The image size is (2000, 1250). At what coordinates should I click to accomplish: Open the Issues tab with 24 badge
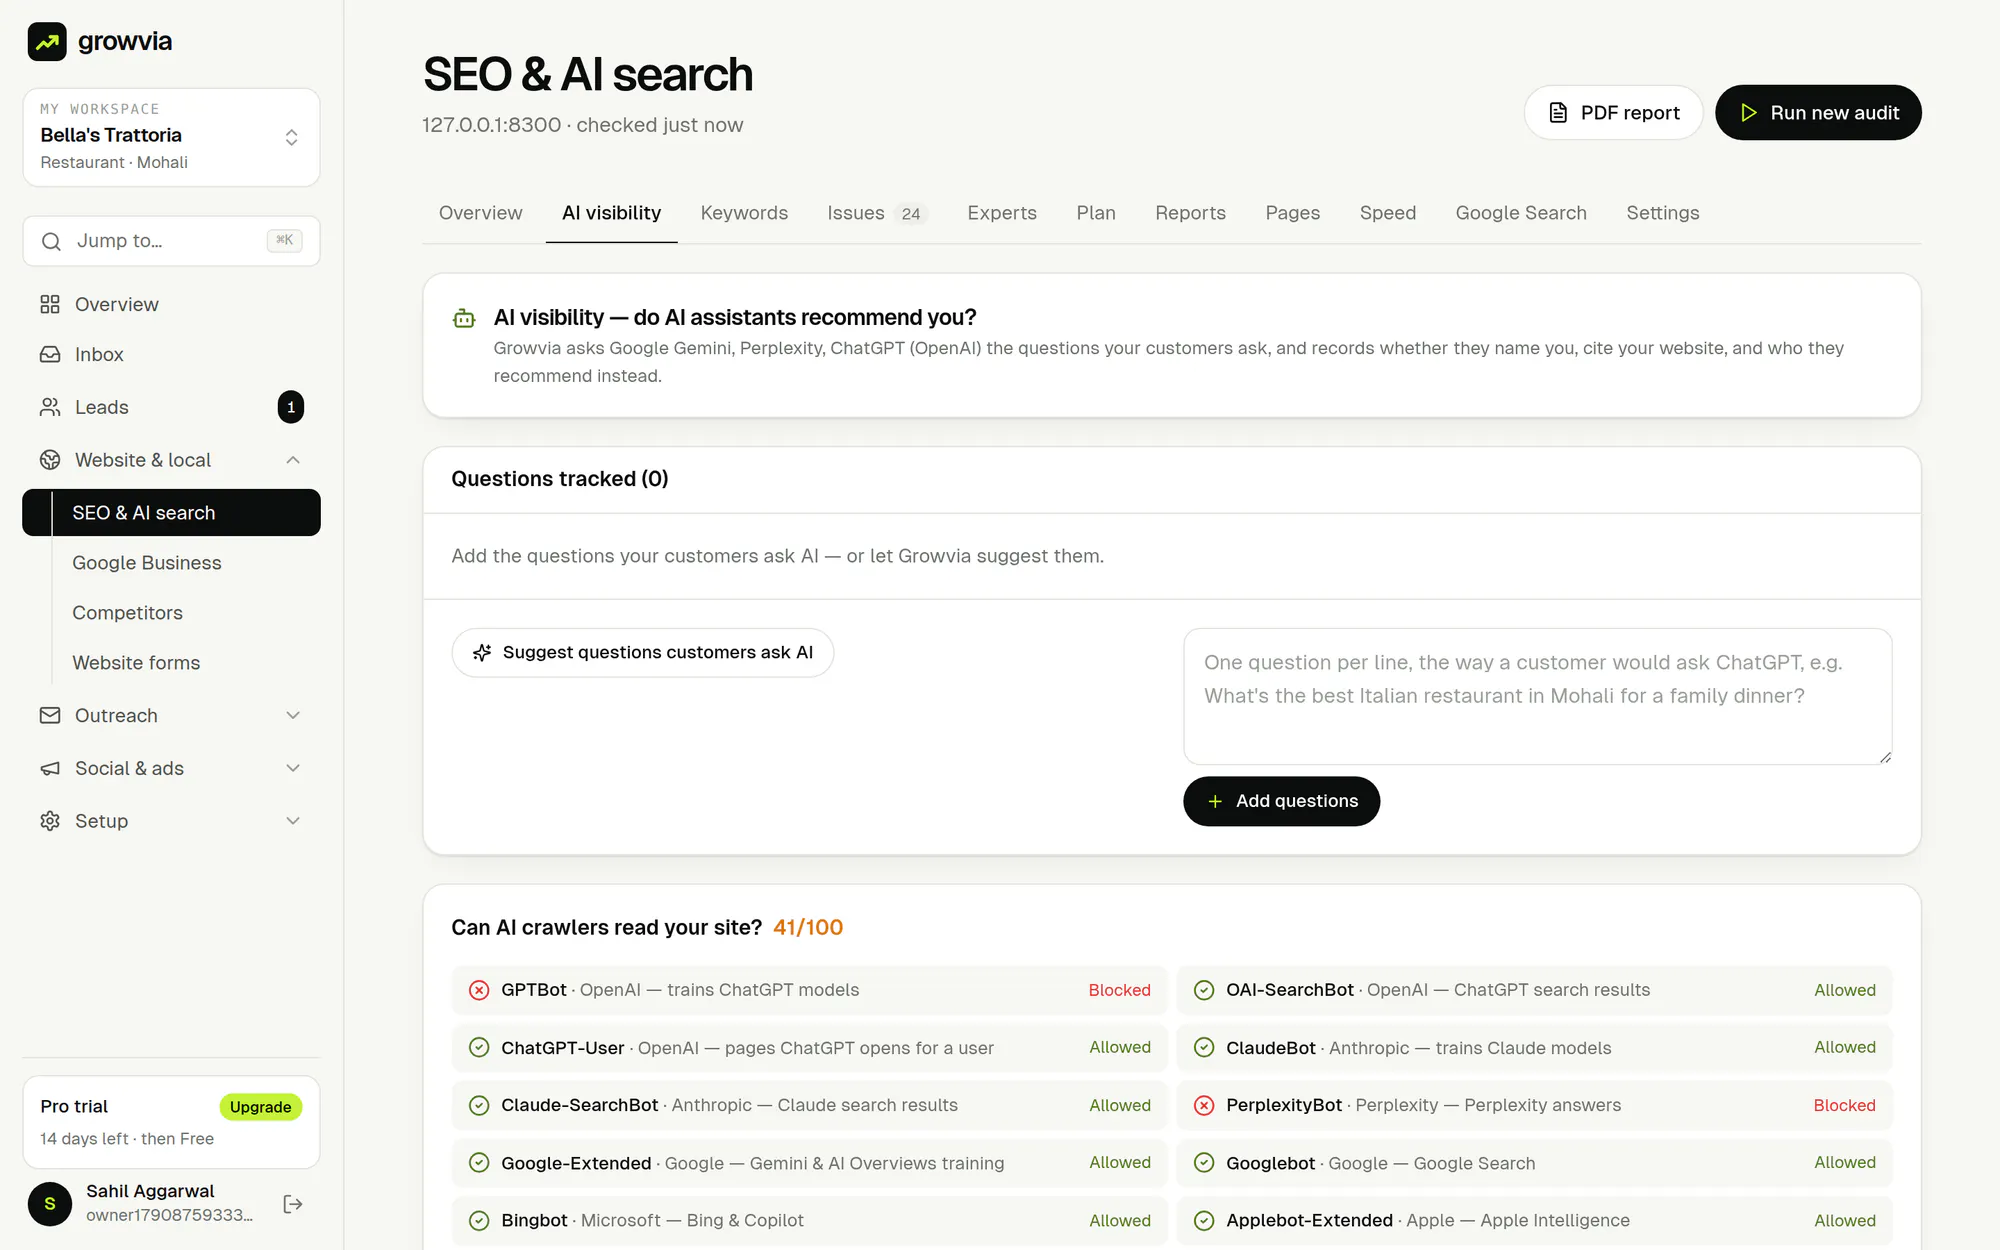click(877, 213)
